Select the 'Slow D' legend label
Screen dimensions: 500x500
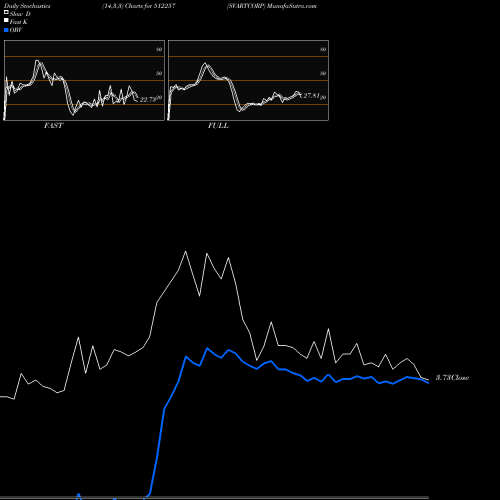click(20, 14)
